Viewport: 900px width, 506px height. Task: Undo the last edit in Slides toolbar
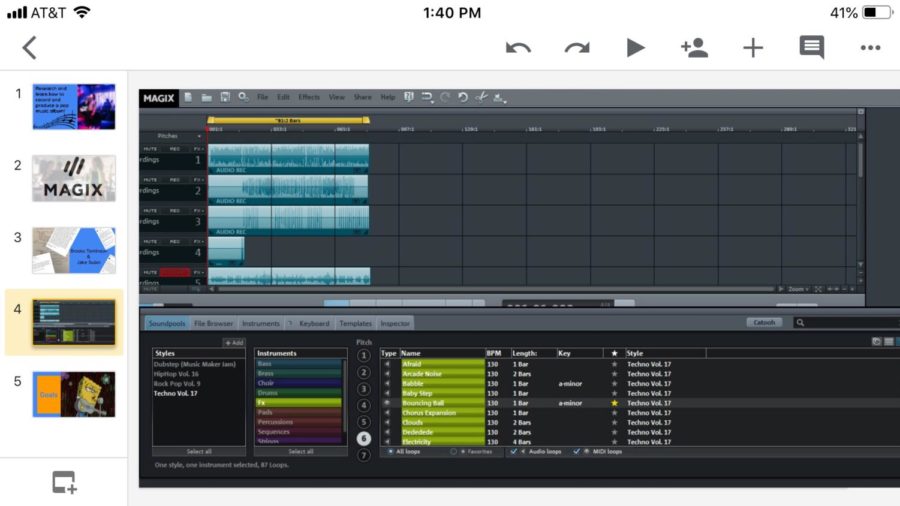518,48
